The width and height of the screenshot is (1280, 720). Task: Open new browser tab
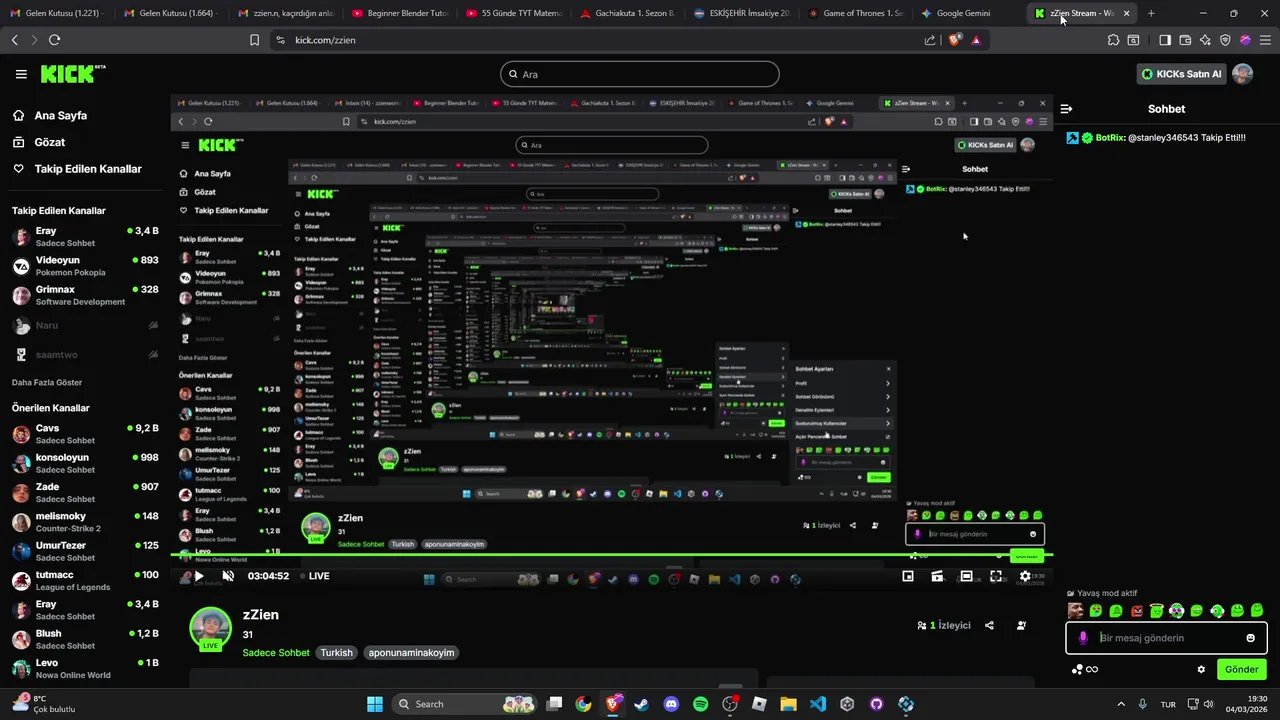pyautogui.click(x=1151, y=13)
